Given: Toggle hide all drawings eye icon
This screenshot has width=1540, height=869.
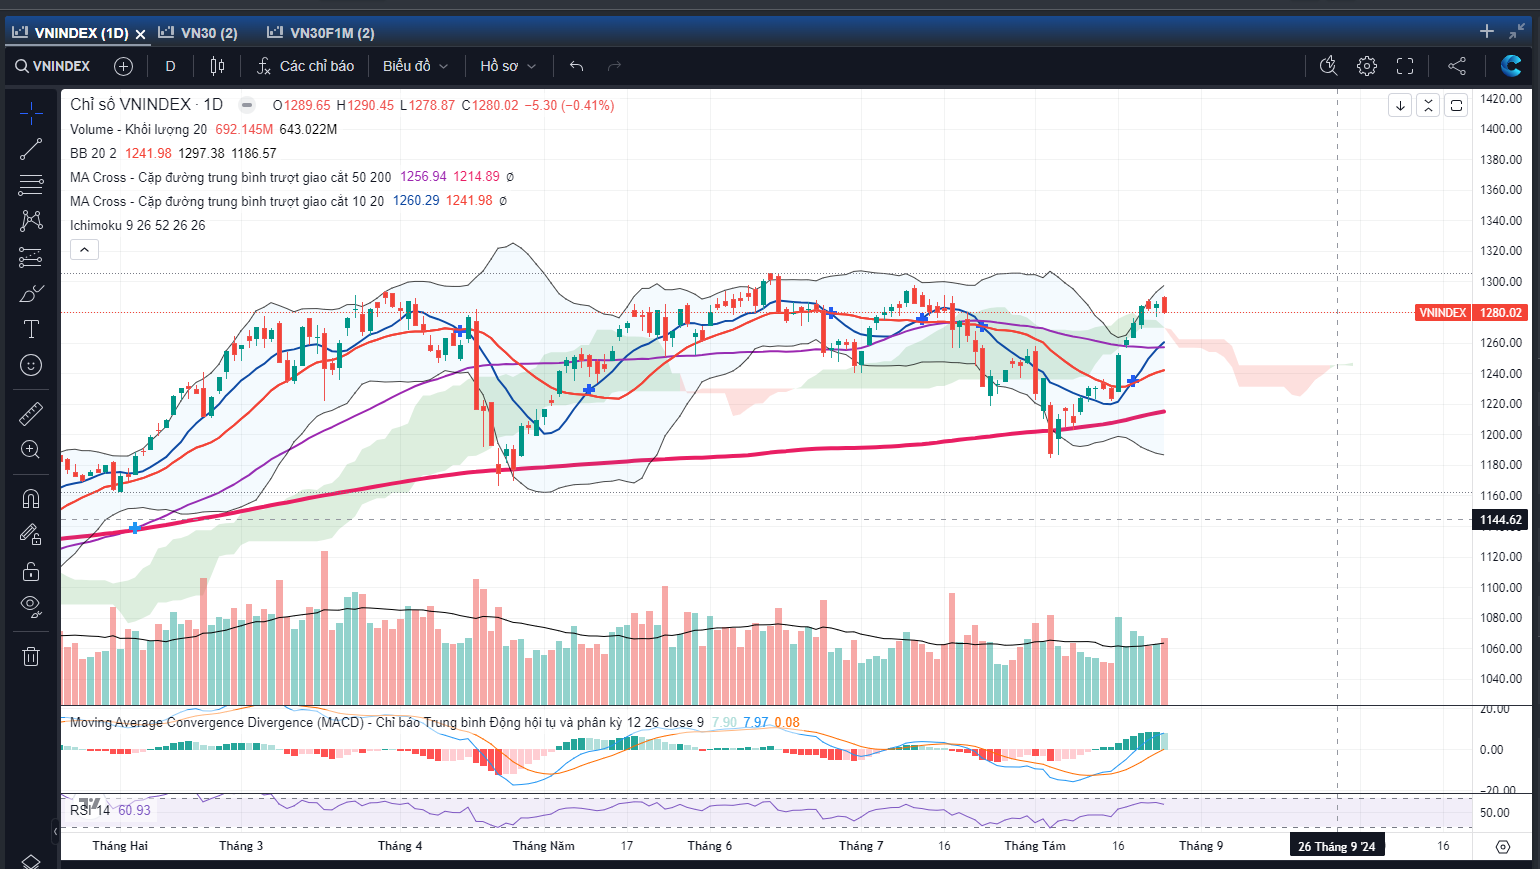Looking at the screenshot, I should (31, 606).
